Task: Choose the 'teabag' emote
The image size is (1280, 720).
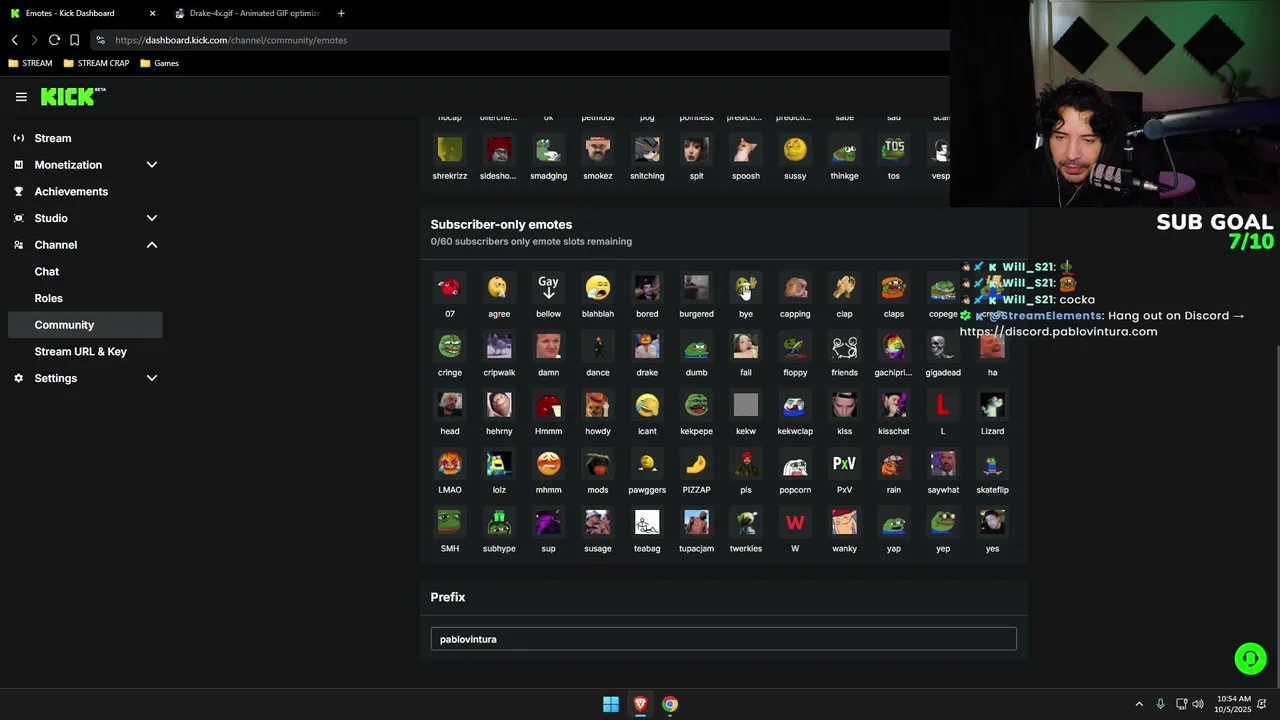Action: [x=647, y=523]
